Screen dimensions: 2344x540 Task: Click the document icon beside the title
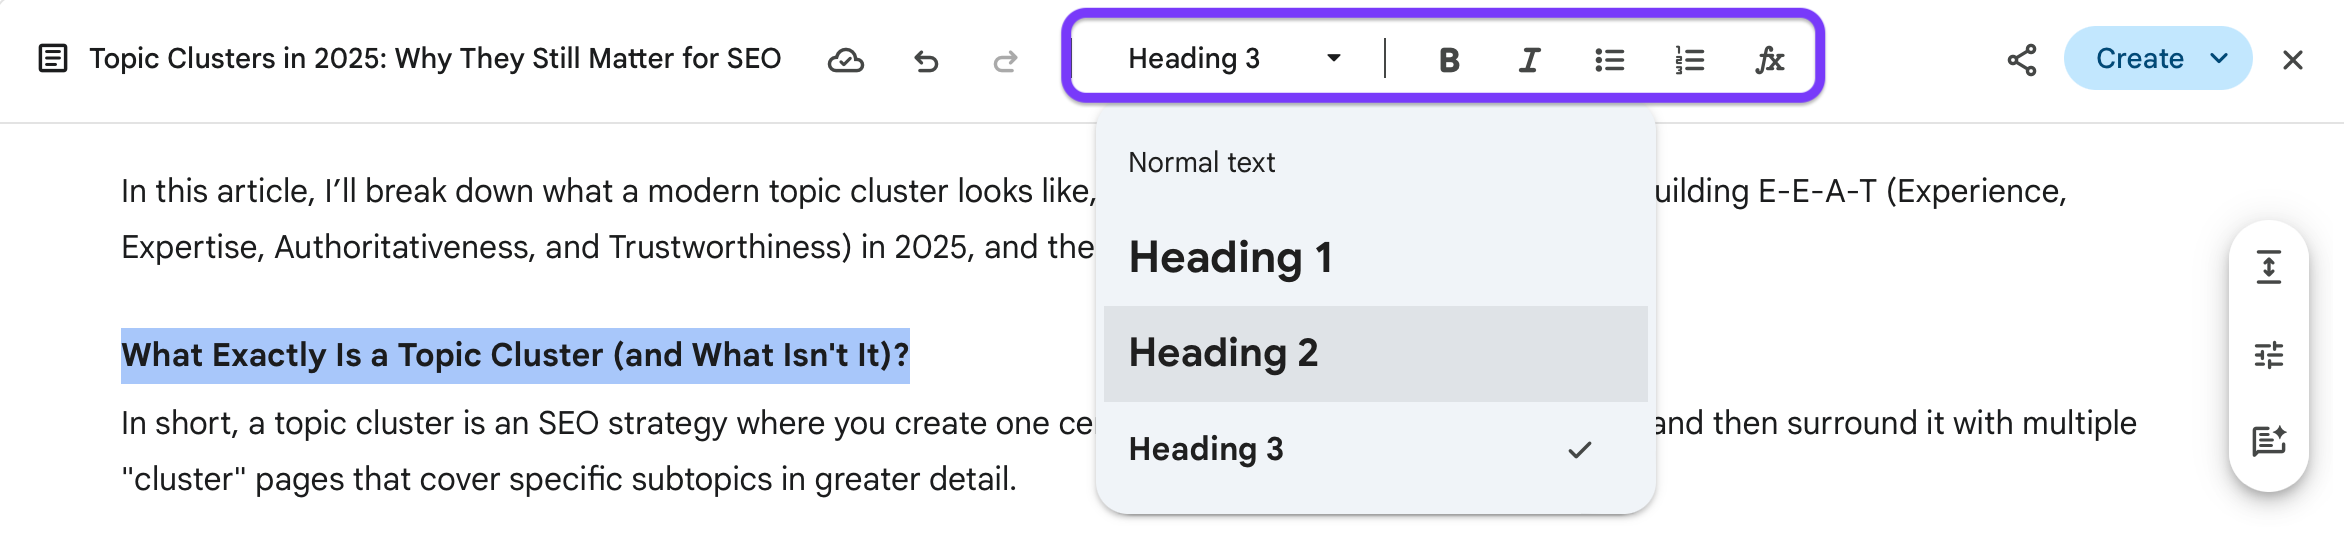pos(52,59)
